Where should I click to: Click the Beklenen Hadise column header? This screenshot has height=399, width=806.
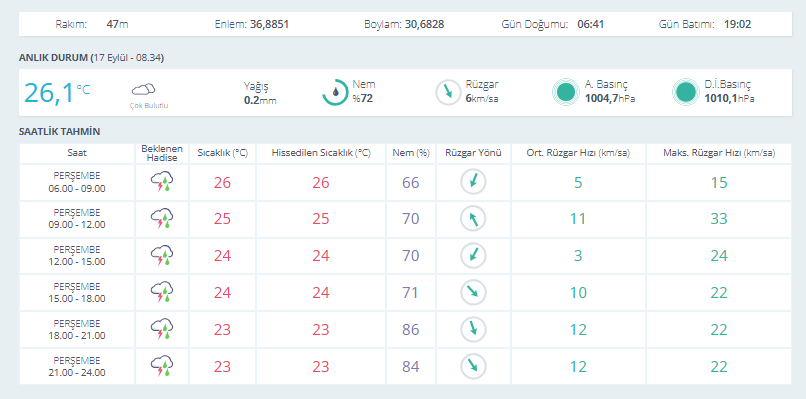coord(162,153)
